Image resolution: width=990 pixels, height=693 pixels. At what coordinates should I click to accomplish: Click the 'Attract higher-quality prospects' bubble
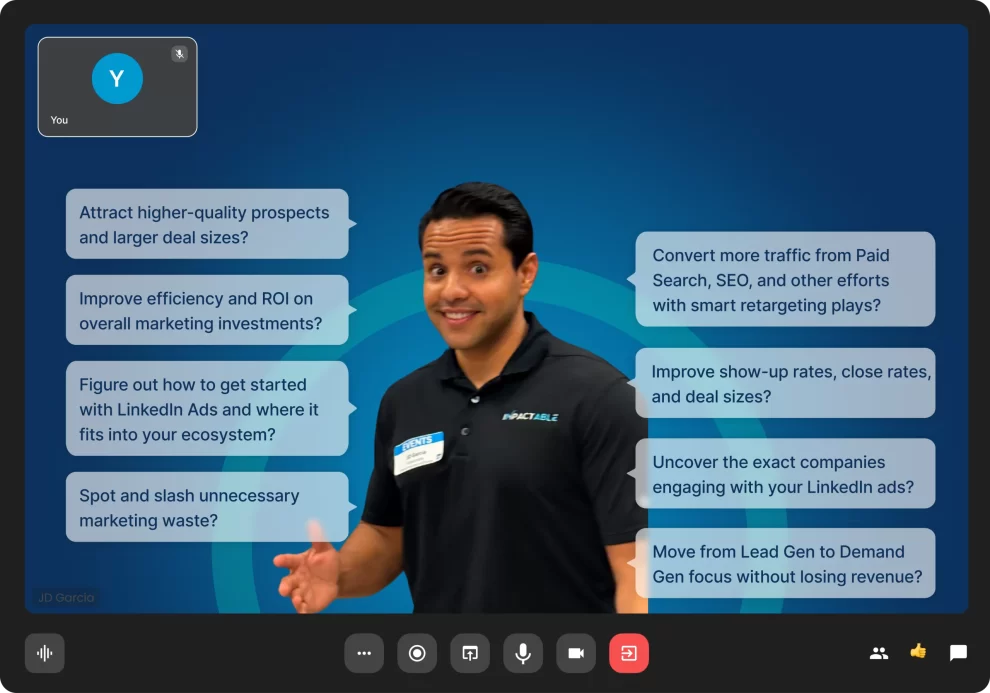[x=207, y=224]
